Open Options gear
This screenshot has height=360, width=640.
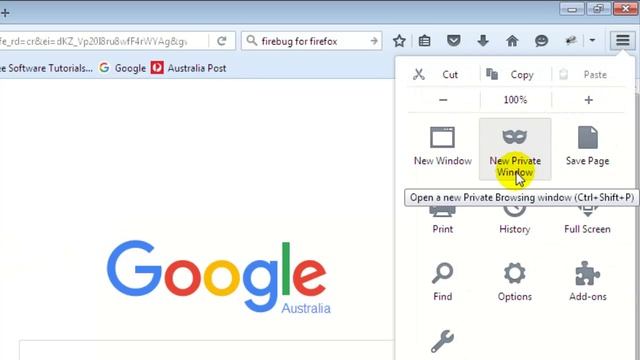click(x=515, y=282)
